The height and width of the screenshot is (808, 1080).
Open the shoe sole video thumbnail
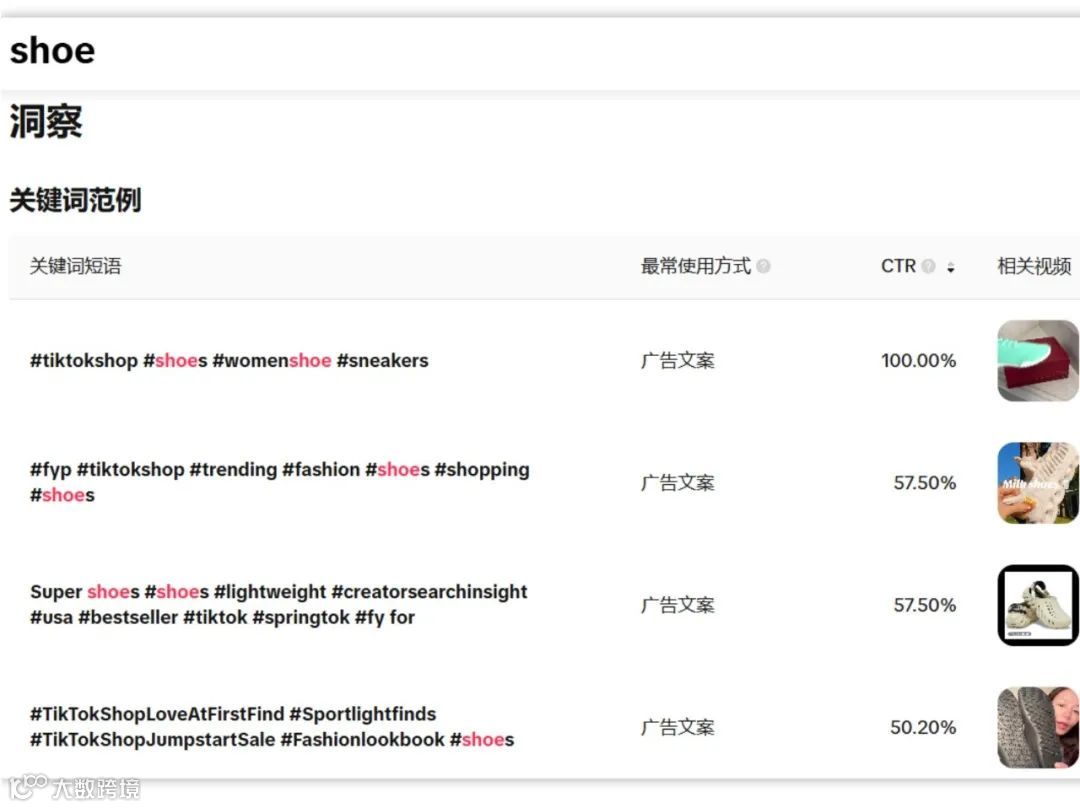click(1037, 727)
